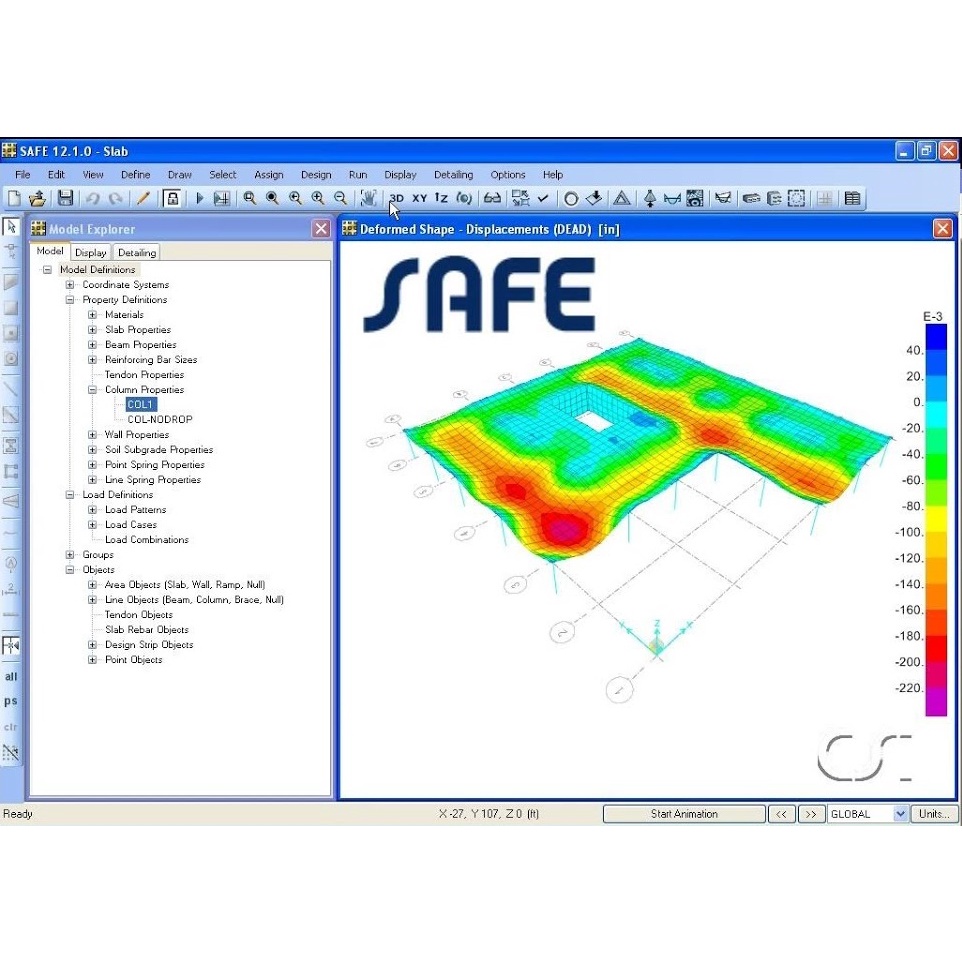Click the run analysis and design icon
962x962 pixels.
[x=221, y=198]
